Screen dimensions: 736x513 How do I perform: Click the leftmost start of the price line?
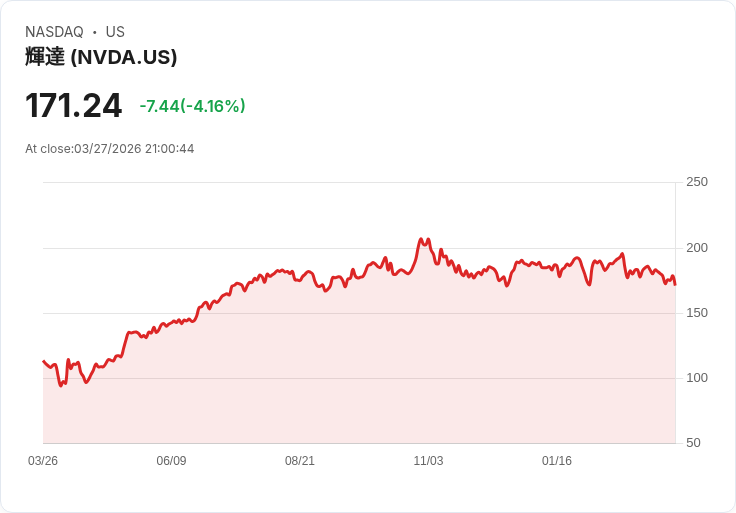tap(44, 361)
